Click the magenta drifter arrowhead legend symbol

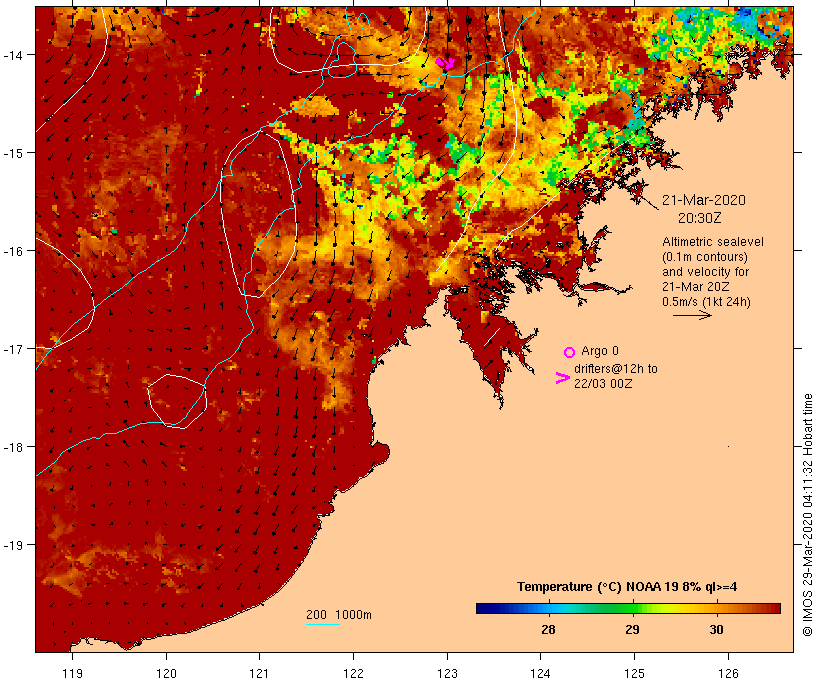pos(563,378)
